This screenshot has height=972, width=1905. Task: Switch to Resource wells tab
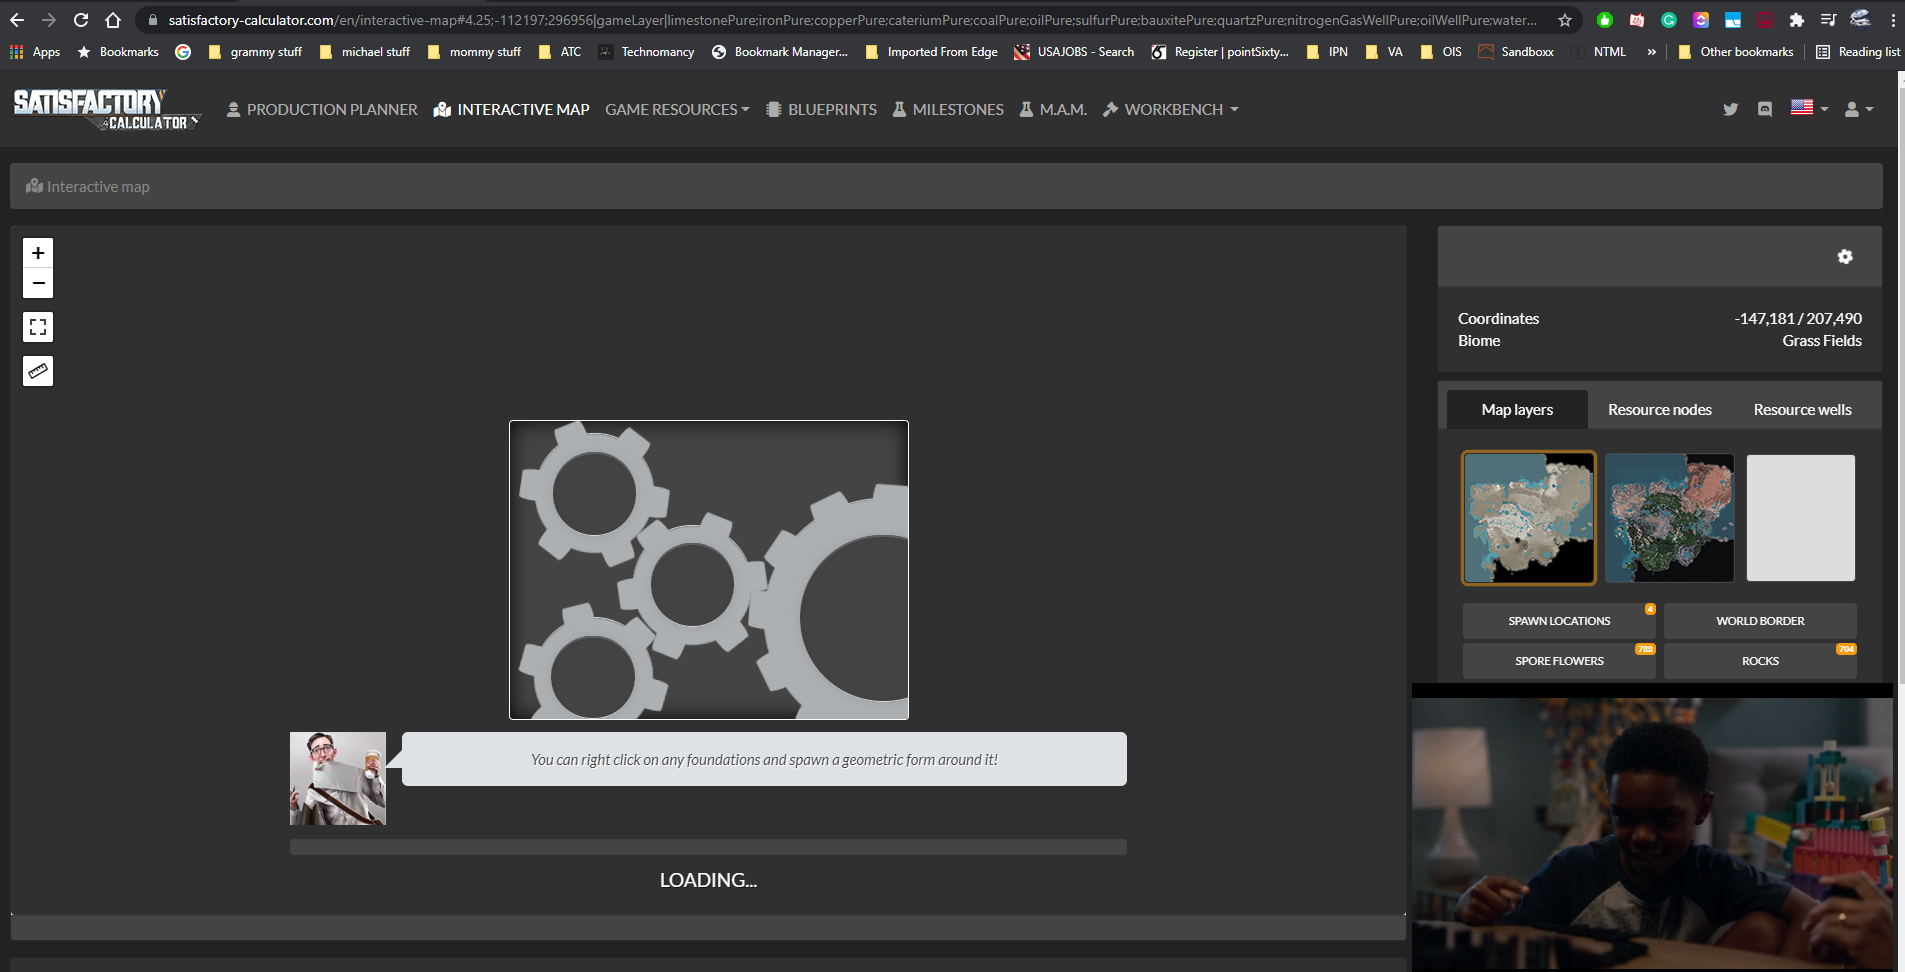click(x=1802, y=410)
